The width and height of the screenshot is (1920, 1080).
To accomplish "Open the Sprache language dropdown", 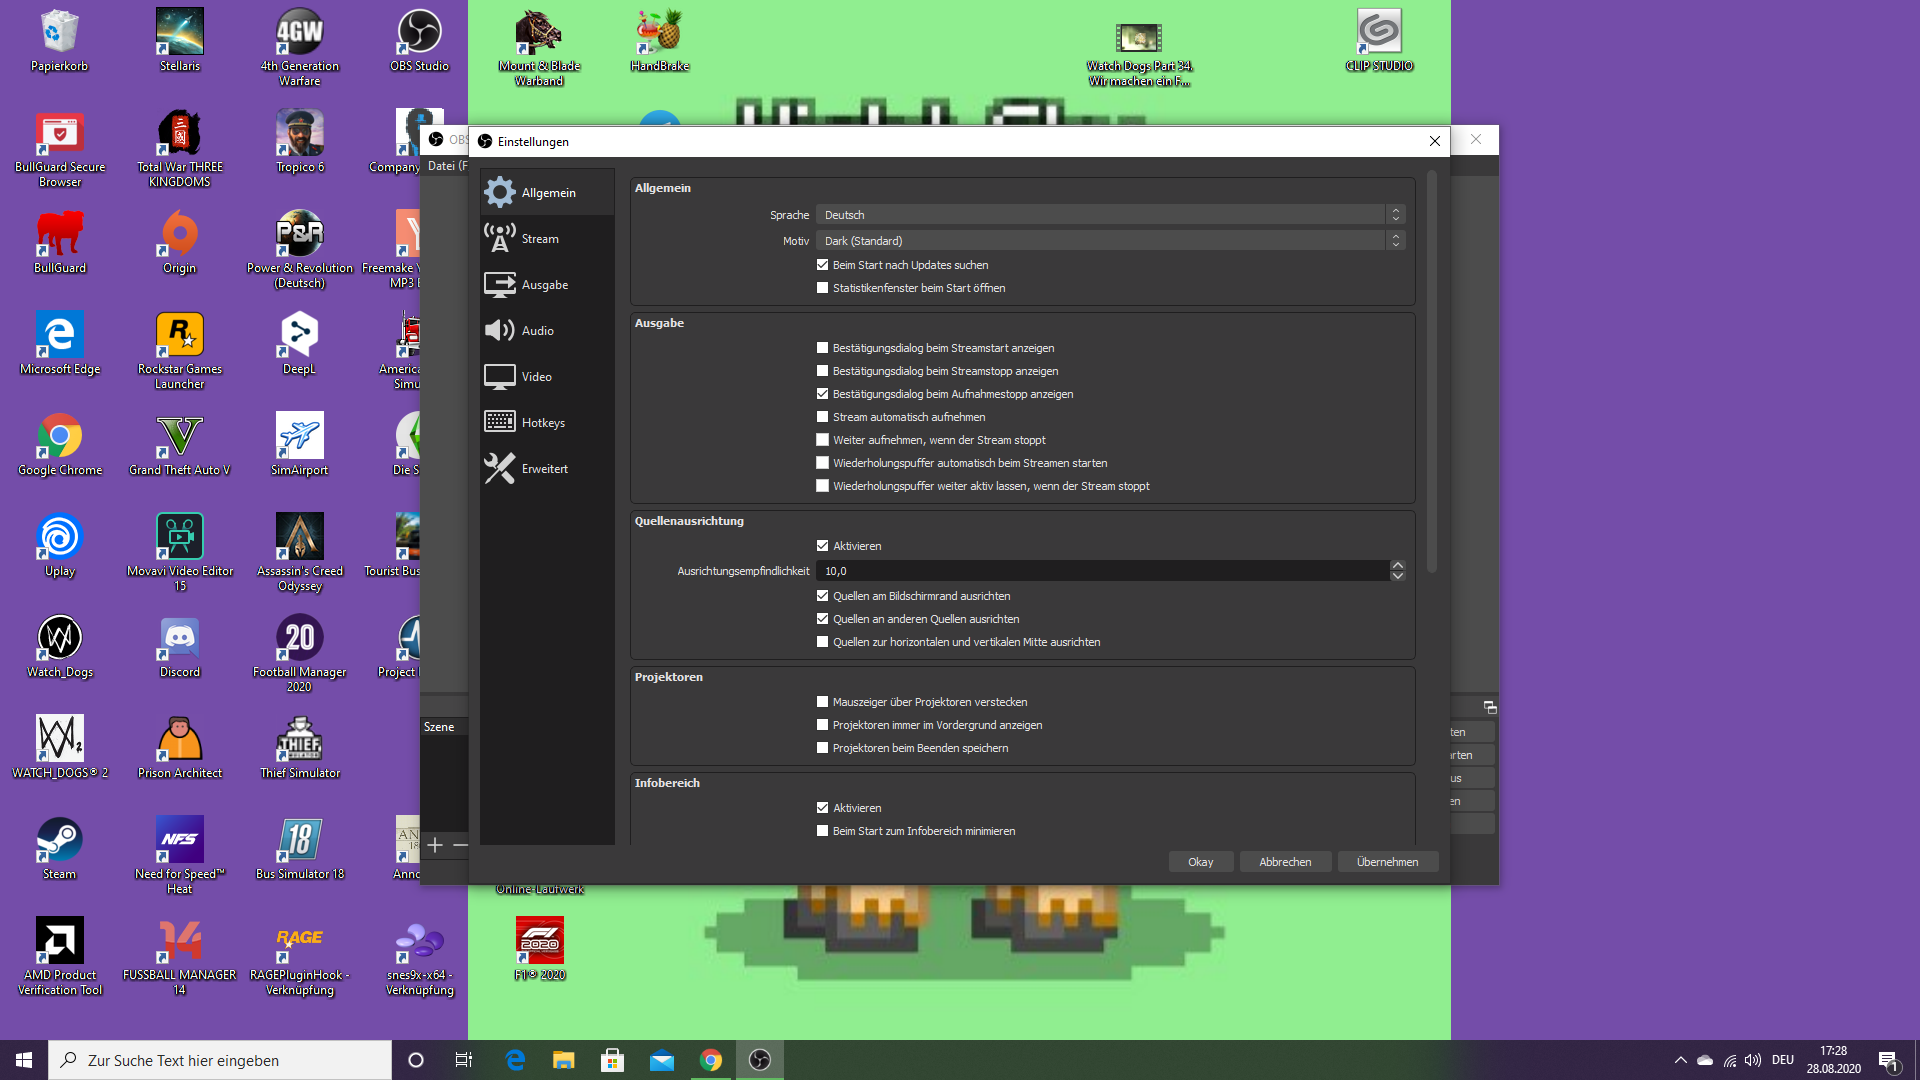I will [1110, 215].
